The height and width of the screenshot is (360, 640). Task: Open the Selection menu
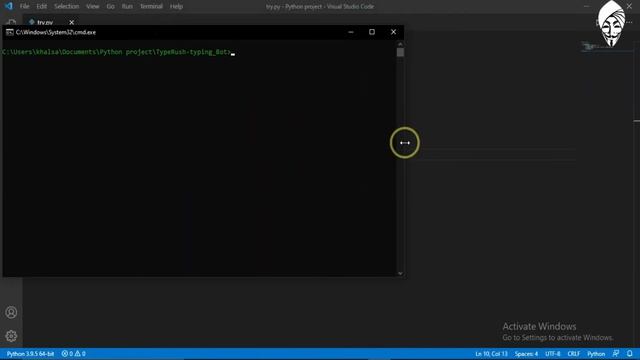click(x=67, y=7)
